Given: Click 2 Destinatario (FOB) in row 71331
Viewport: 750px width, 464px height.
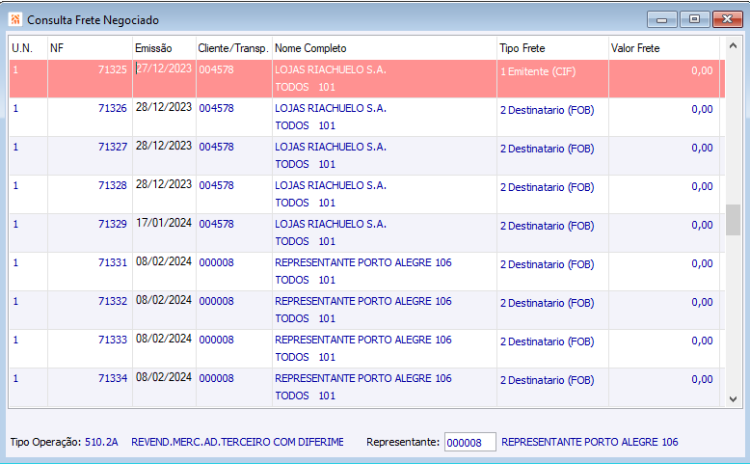Looking at the screenshot, I should [x=547, y=265].
